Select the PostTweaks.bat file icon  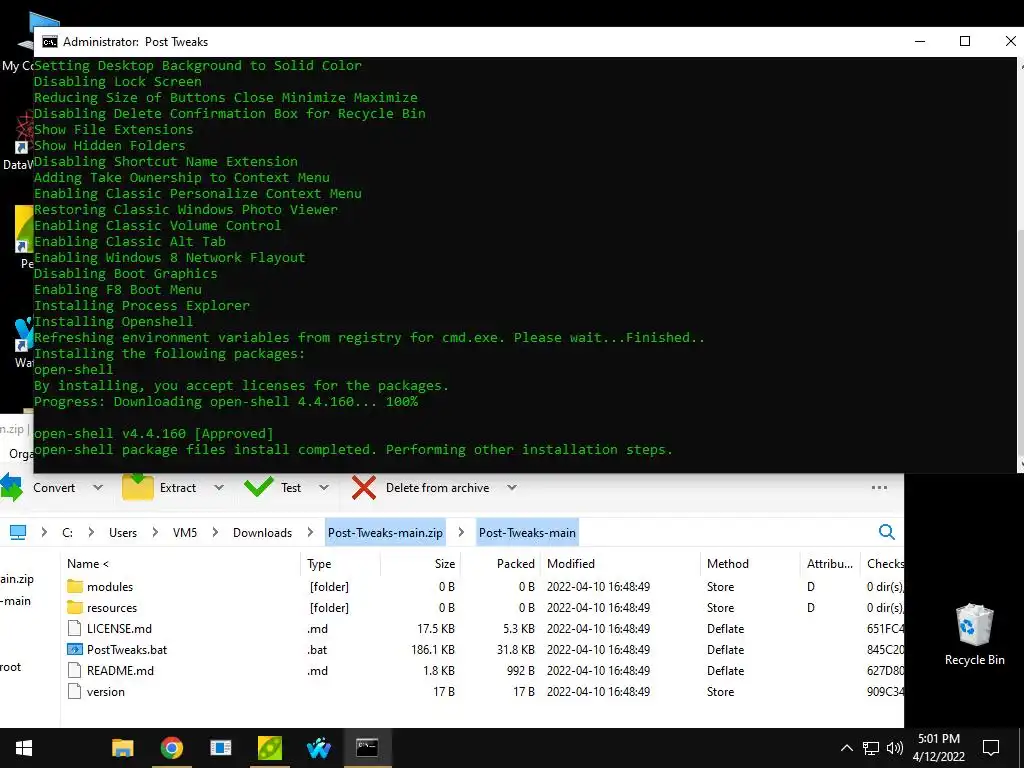(75, 650)
